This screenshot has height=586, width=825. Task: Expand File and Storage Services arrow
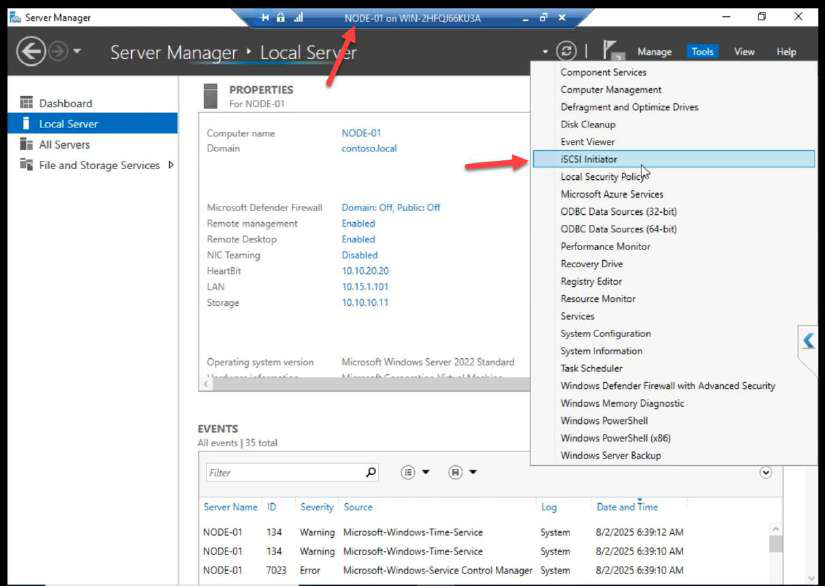point(170,165)
